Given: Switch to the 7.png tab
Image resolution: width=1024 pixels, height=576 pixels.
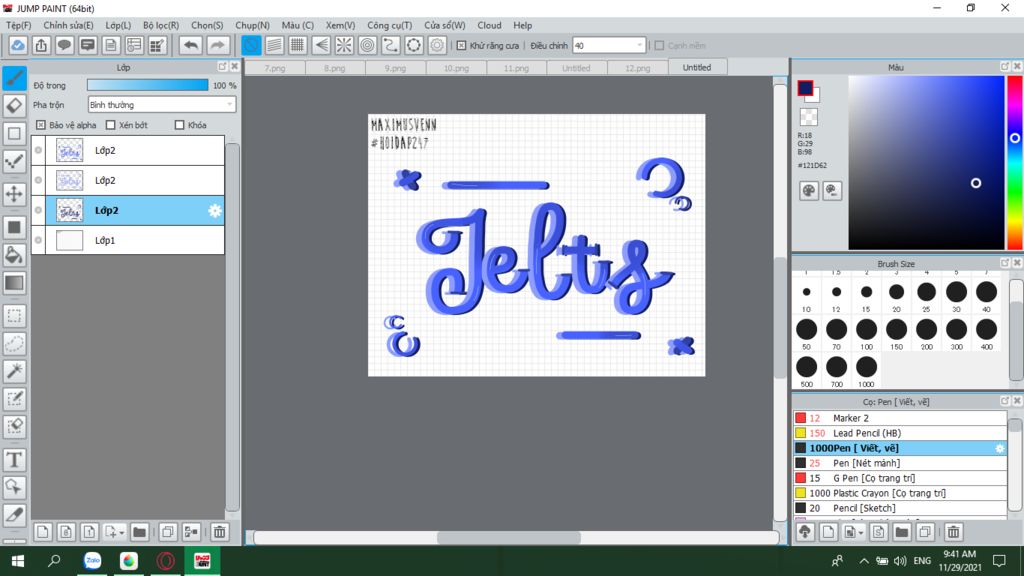Looking at the screenshot, I should coord(275,68).
